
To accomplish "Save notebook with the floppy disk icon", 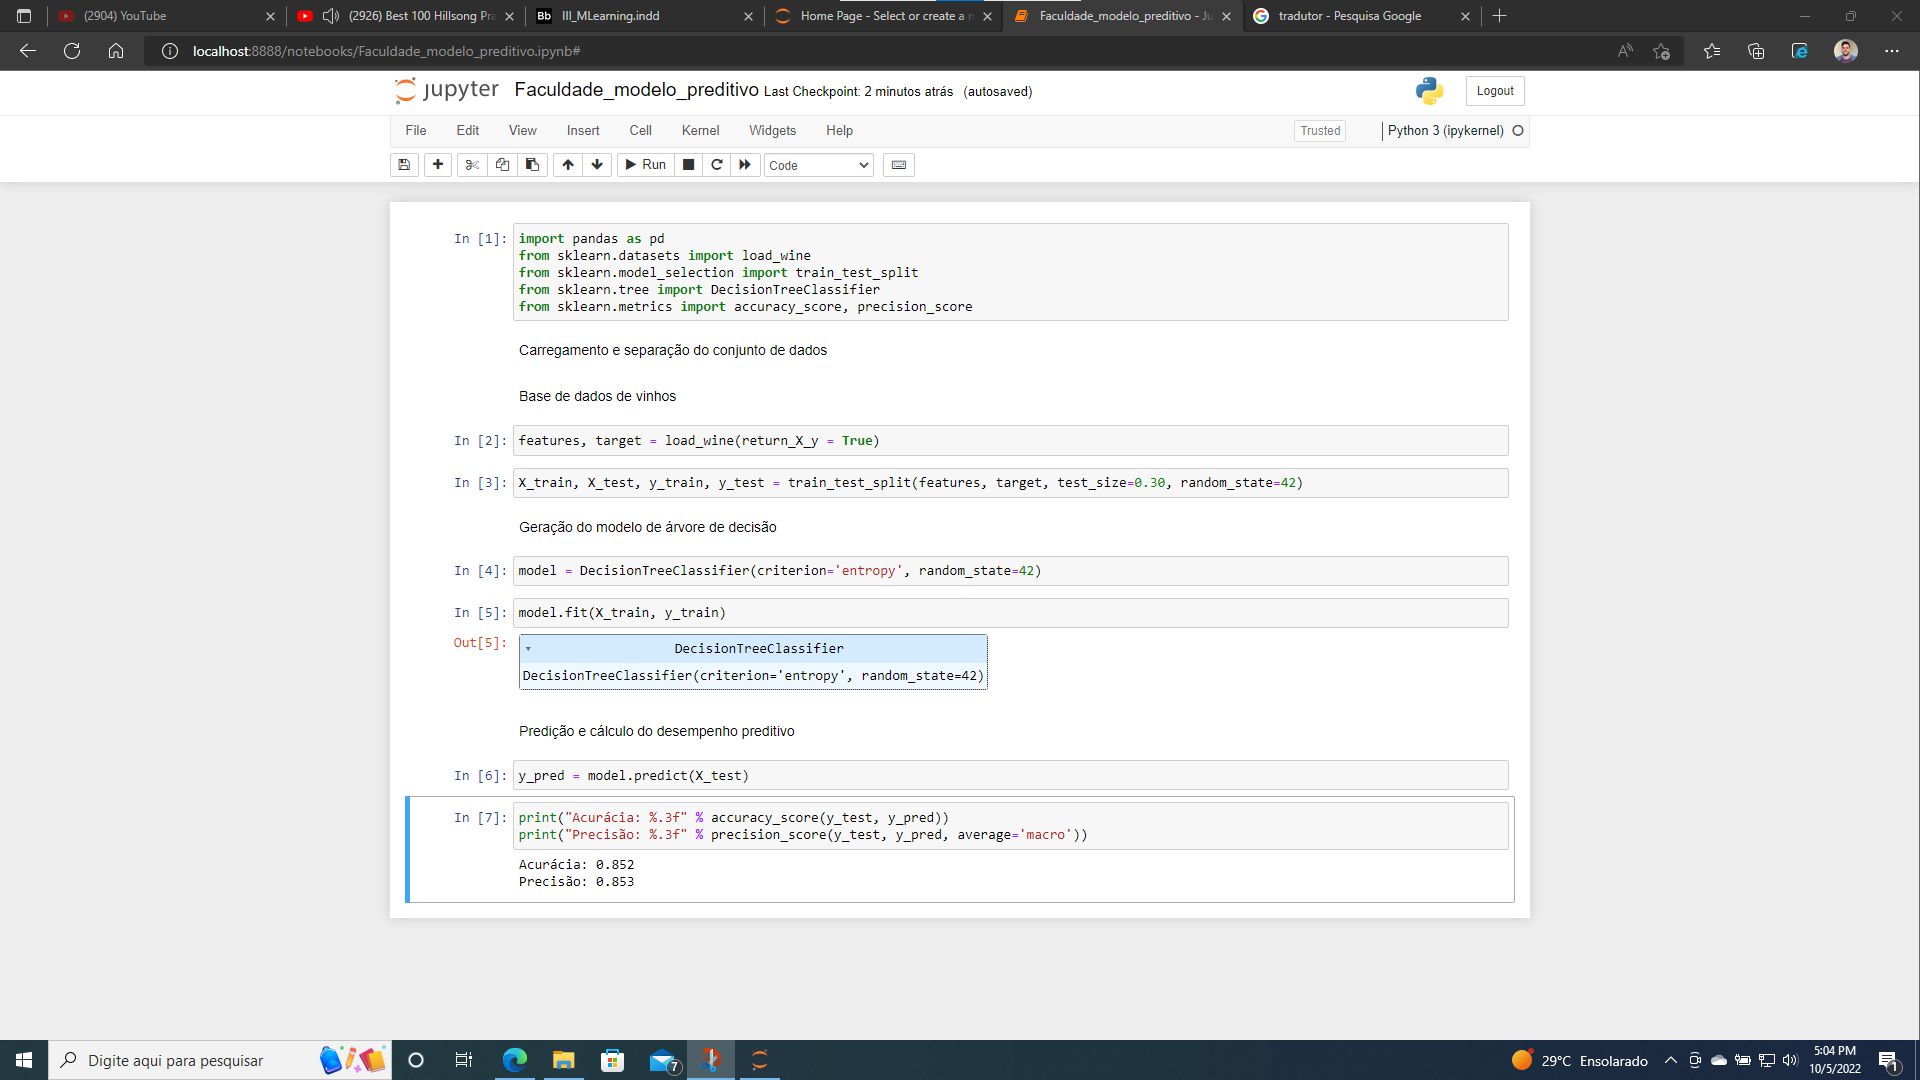I will [x=404, y=165].
